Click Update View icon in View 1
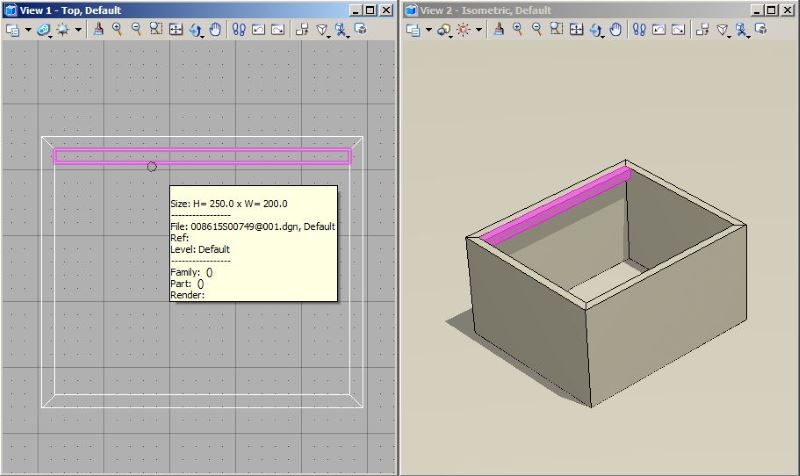This screenshot has height=476, width=800. point(98,30)
